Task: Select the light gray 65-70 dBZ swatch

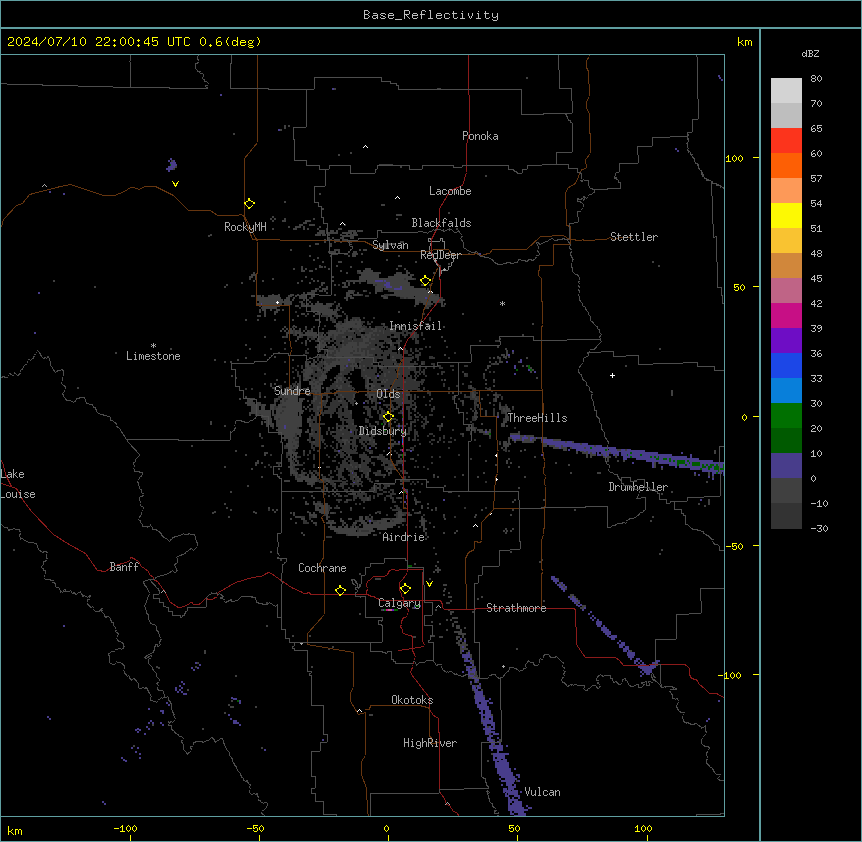Action: click(786, 115)
